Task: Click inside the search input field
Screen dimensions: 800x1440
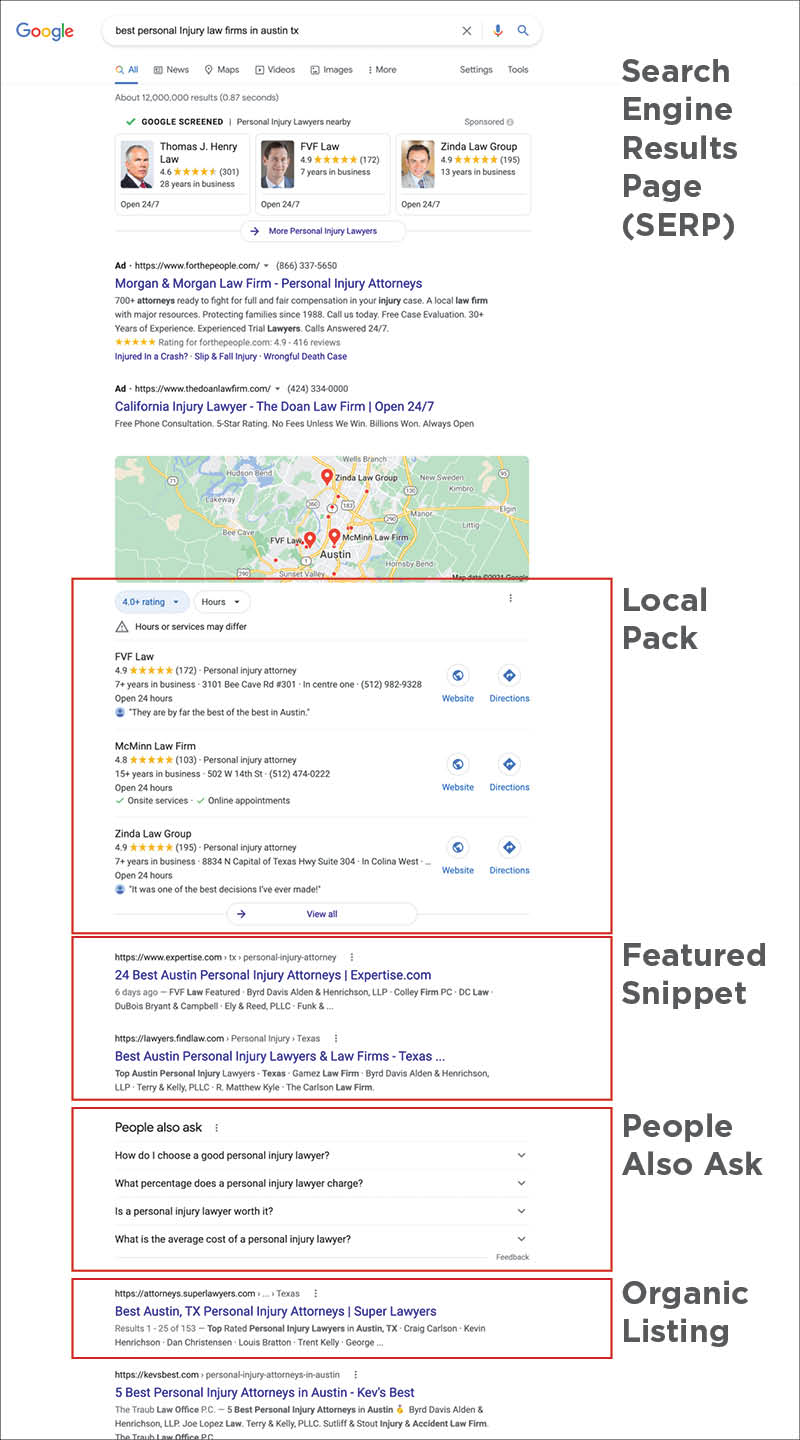Action: [280, 31]
